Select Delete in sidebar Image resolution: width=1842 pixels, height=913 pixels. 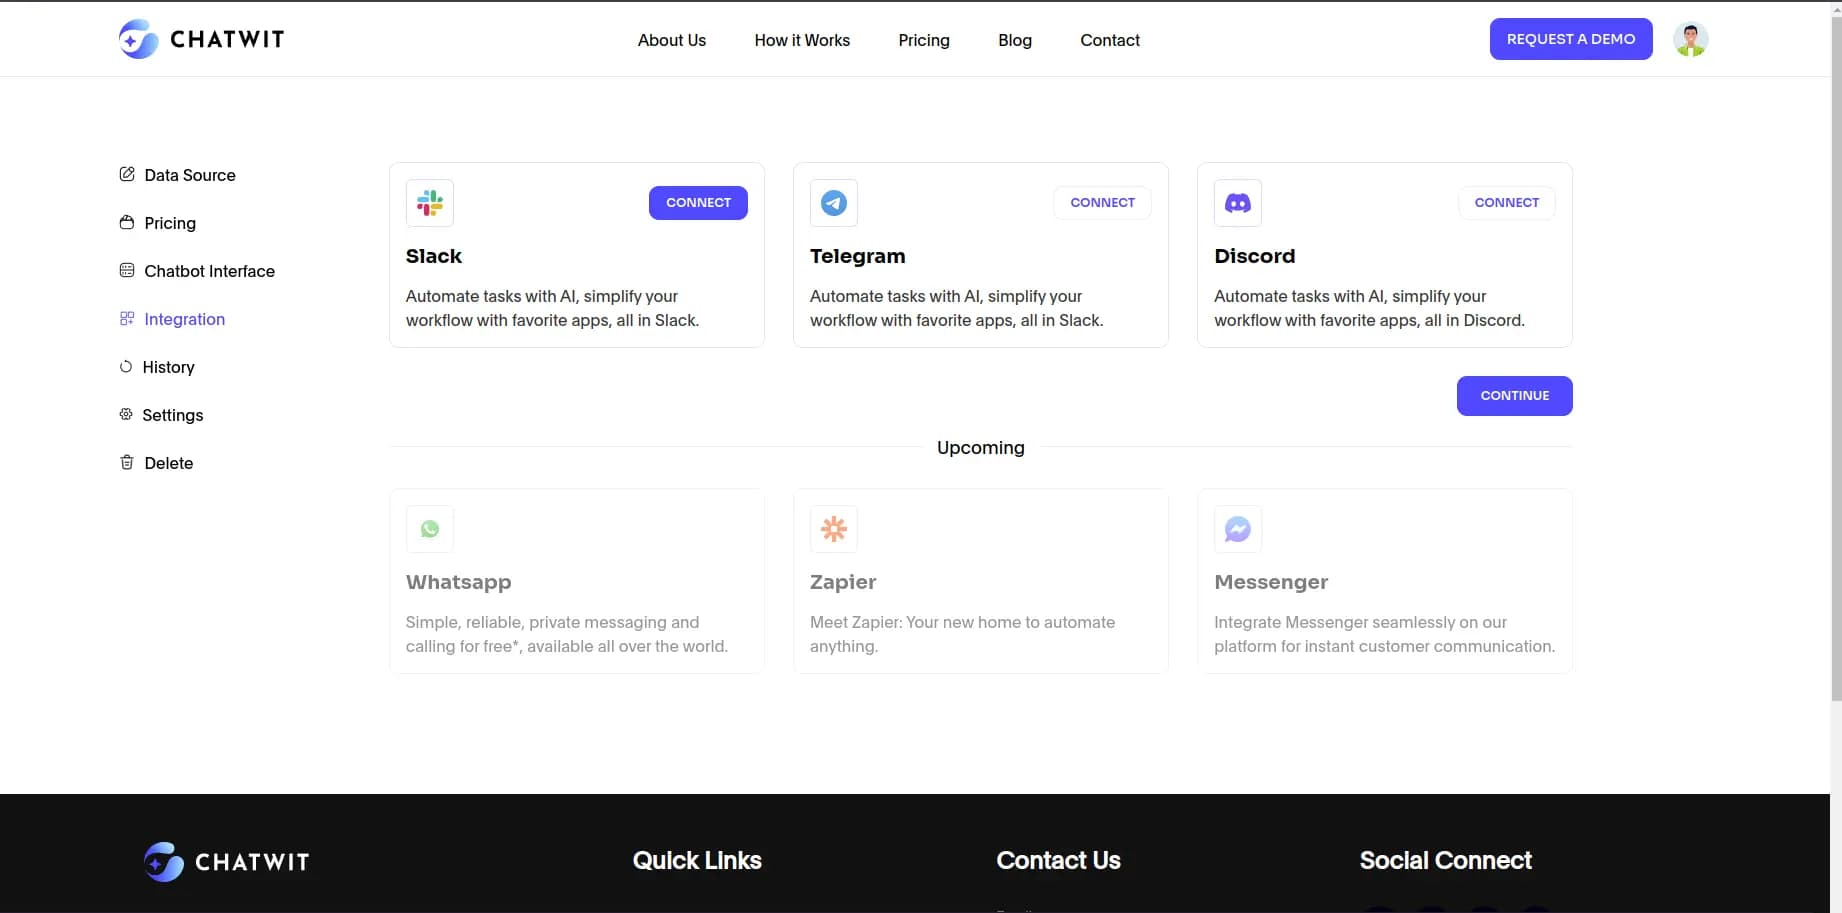tap(168, 463)
